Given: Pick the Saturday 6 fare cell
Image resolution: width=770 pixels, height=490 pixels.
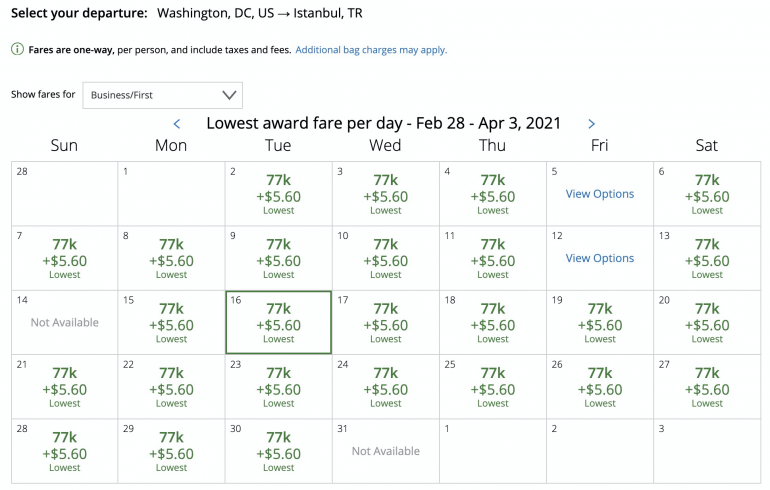Looking at the screenshot, I should [706, 195].
